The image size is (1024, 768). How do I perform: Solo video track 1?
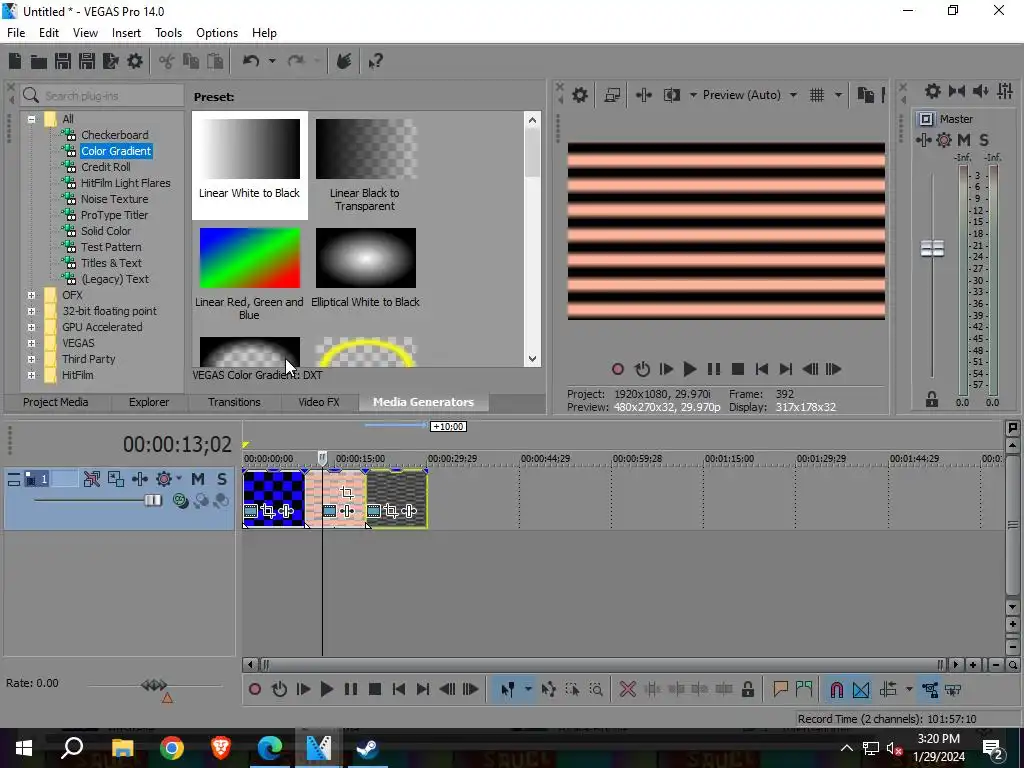(x=222, y=479)
